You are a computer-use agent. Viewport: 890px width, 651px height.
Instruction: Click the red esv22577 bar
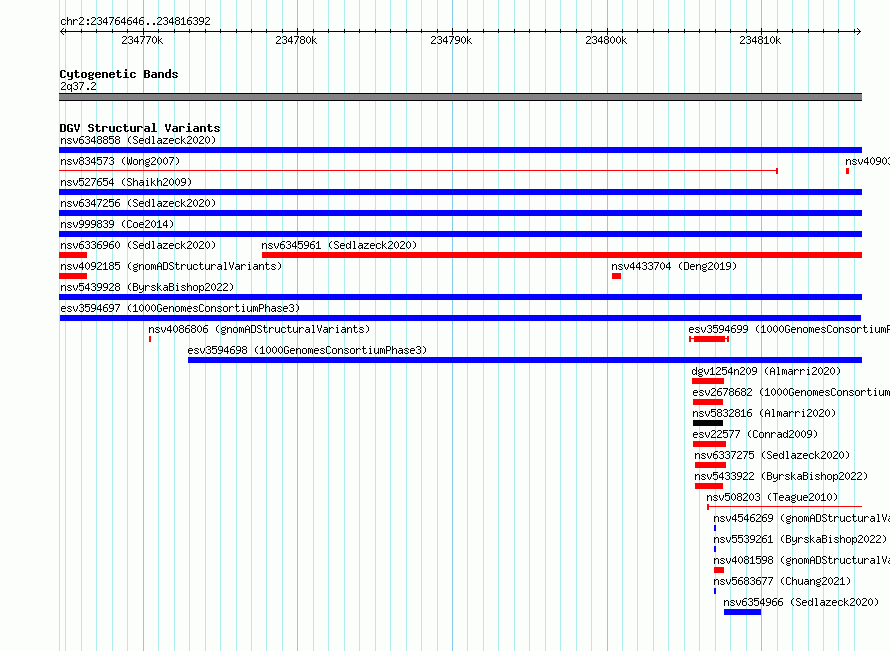click(x=710, y=444)
